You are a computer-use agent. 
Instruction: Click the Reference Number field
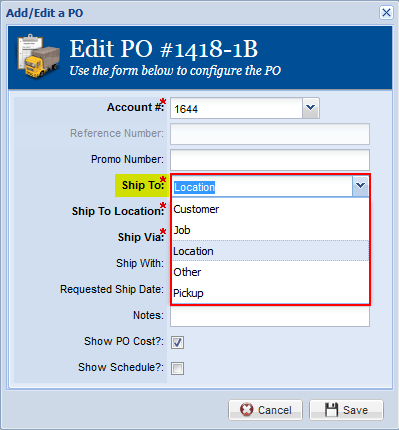click(270, 134)
